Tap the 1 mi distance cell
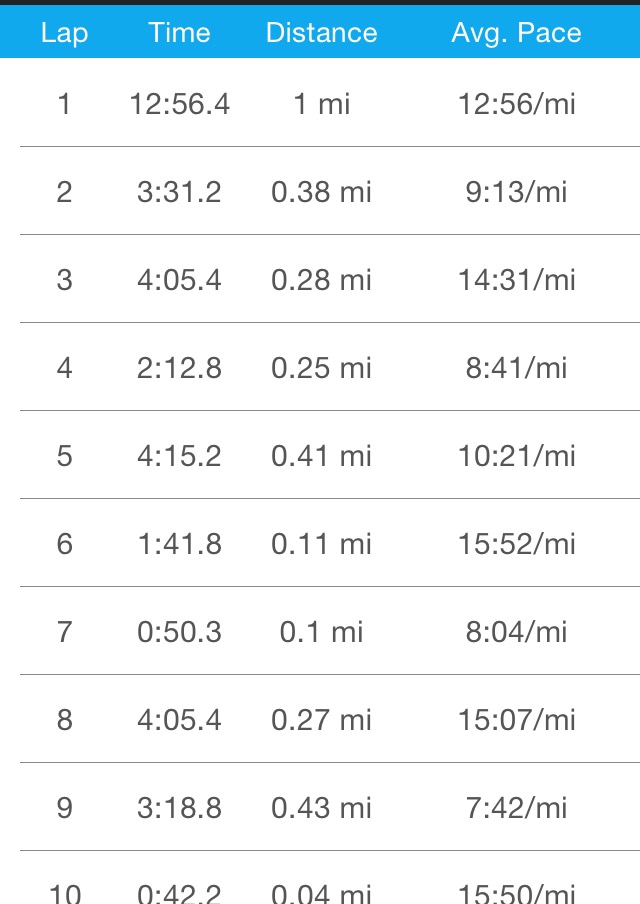 click(x=321, y=104)
